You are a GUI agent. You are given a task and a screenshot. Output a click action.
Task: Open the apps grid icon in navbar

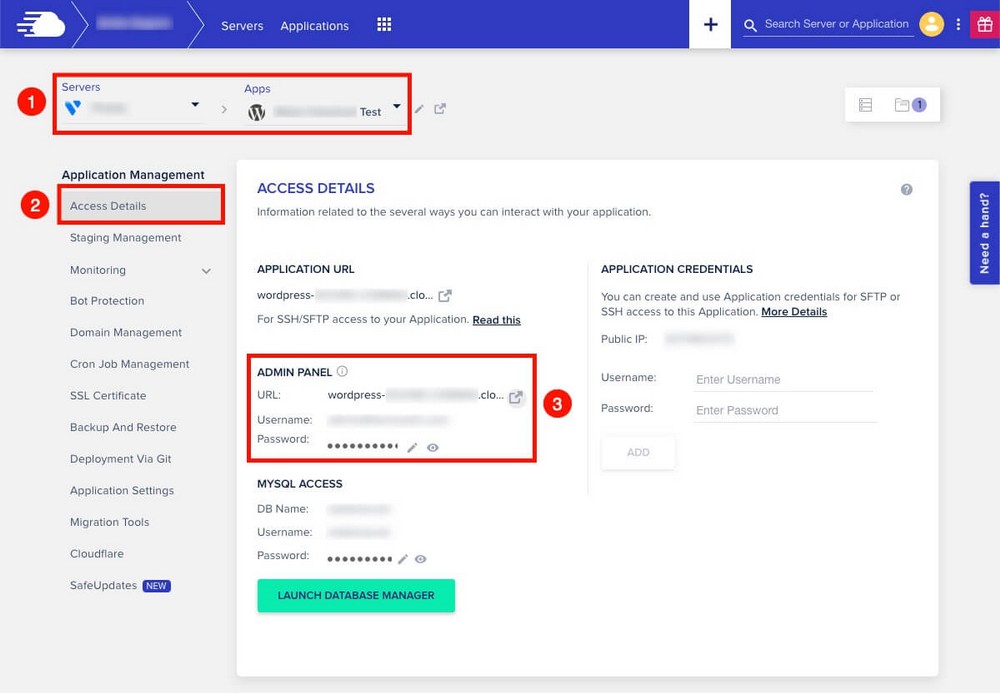pos(384,25)
